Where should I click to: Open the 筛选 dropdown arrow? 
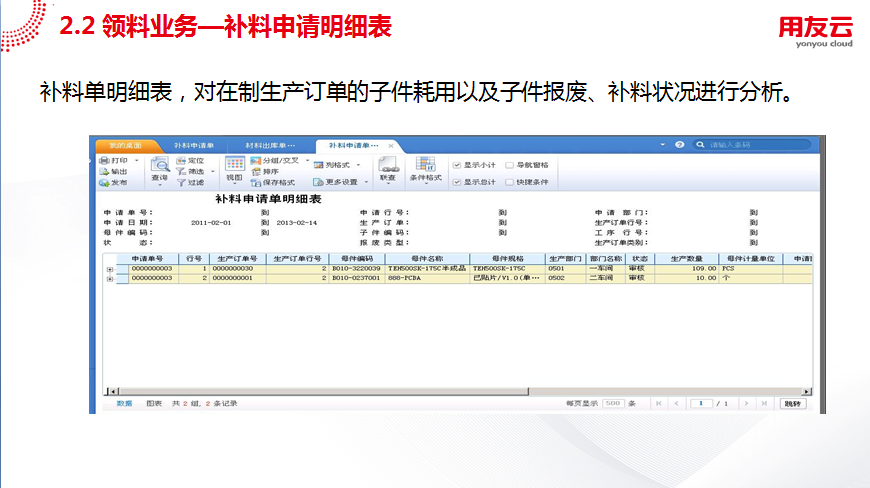213,171
